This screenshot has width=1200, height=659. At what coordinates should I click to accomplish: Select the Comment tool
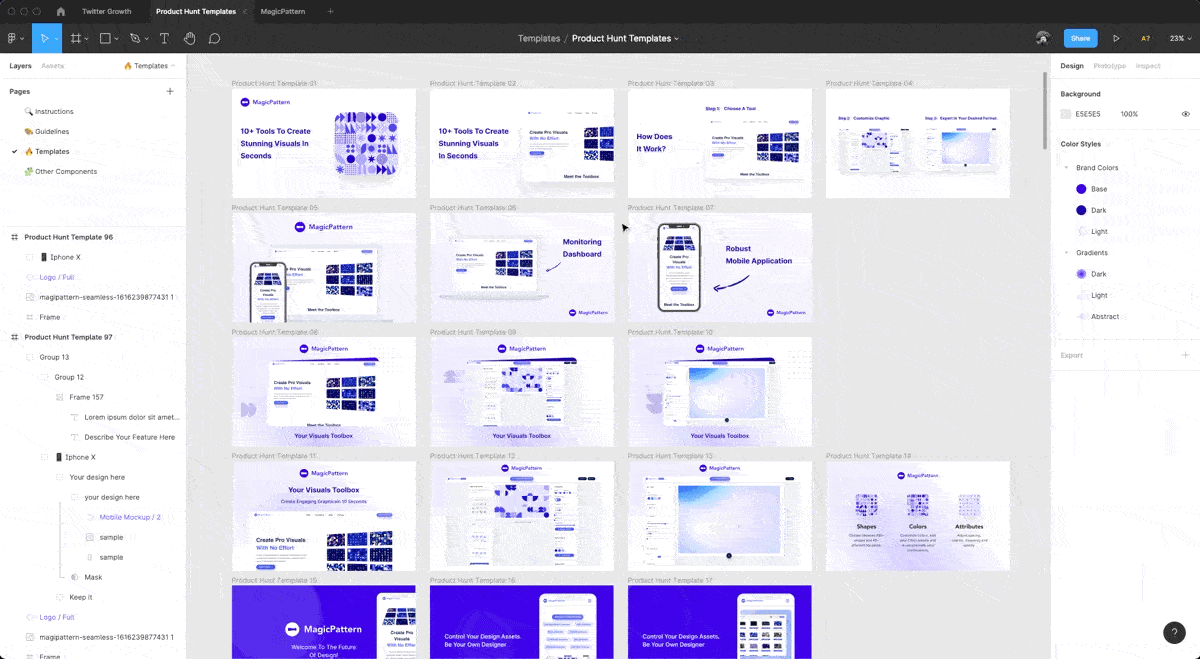pos(214,38)
